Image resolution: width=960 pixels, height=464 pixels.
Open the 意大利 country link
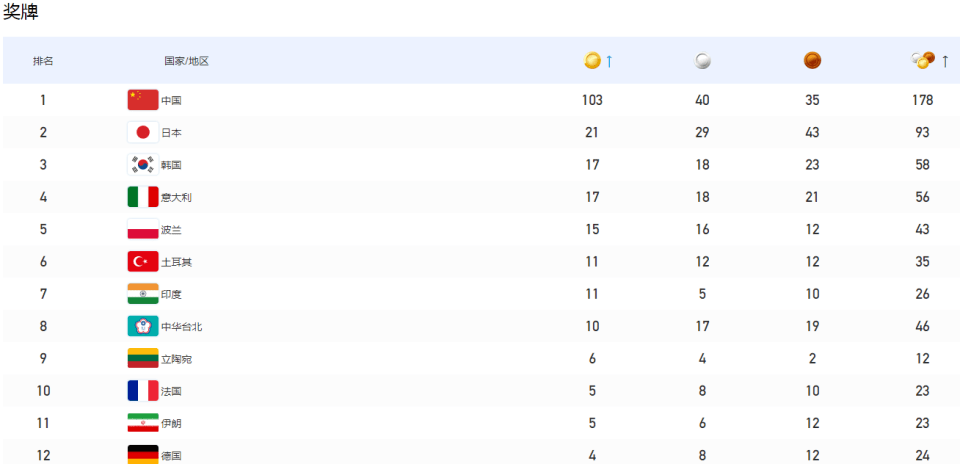pyautogui.click(x=176, y=198)
